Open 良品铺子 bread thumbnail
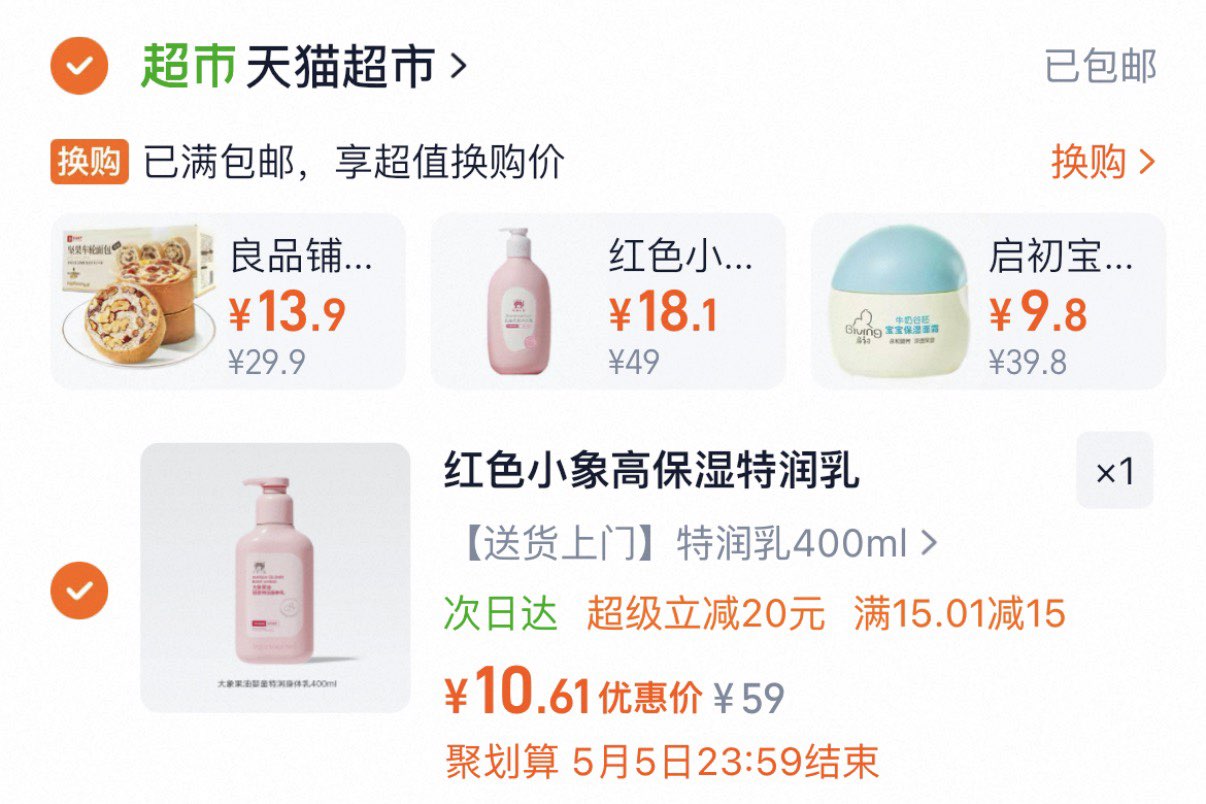Viewport: 1206px width, 804px height. (x=134, y=300)
